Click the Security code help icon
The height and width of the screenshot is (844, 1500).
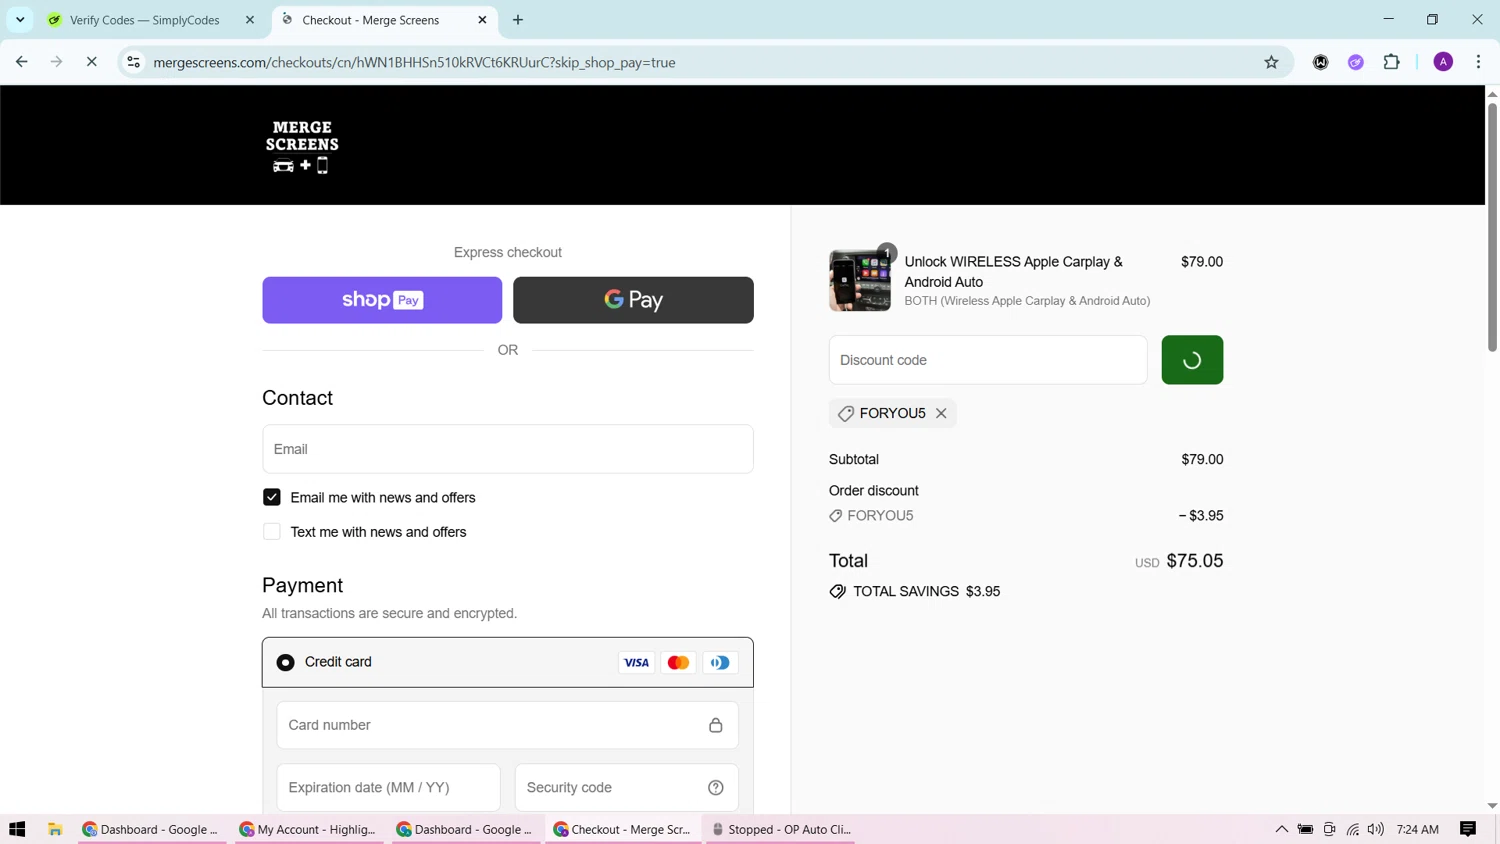click(716, 788)
